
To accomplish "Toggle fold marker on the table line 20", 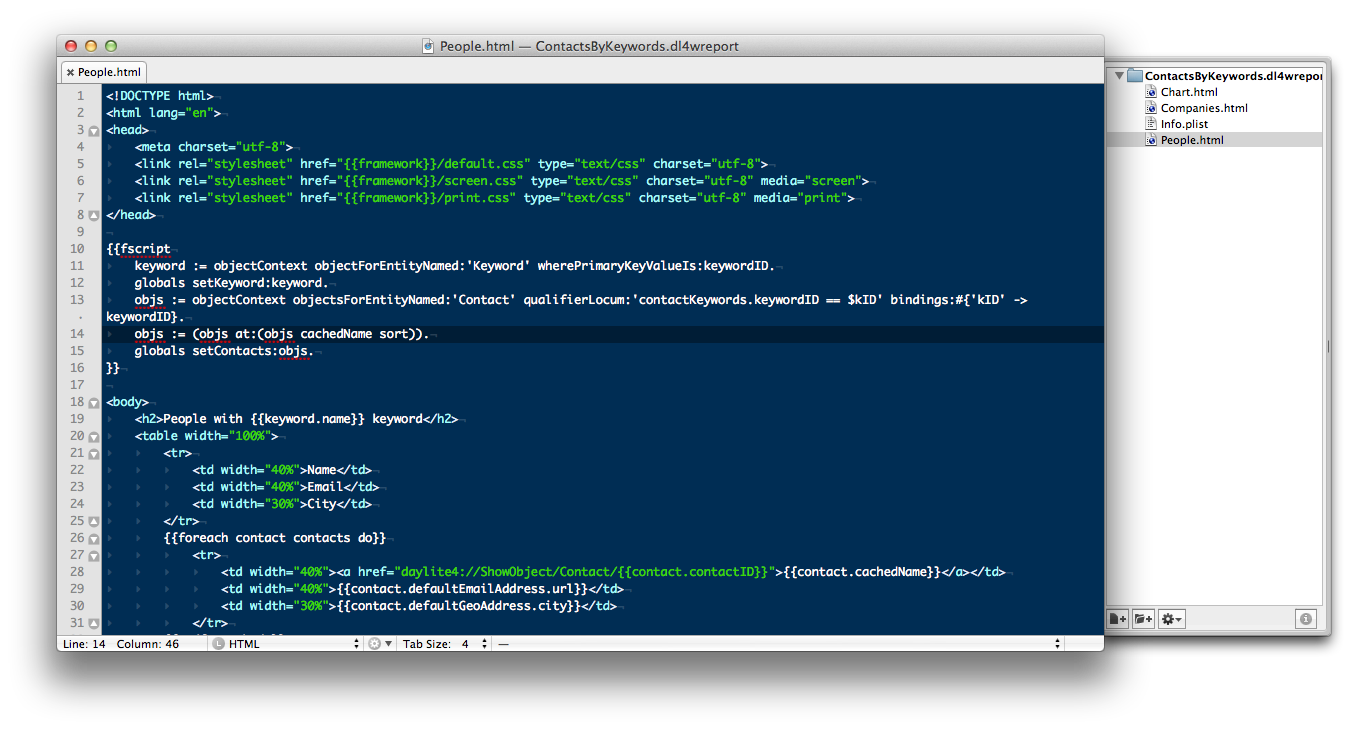I will point(93,437).
